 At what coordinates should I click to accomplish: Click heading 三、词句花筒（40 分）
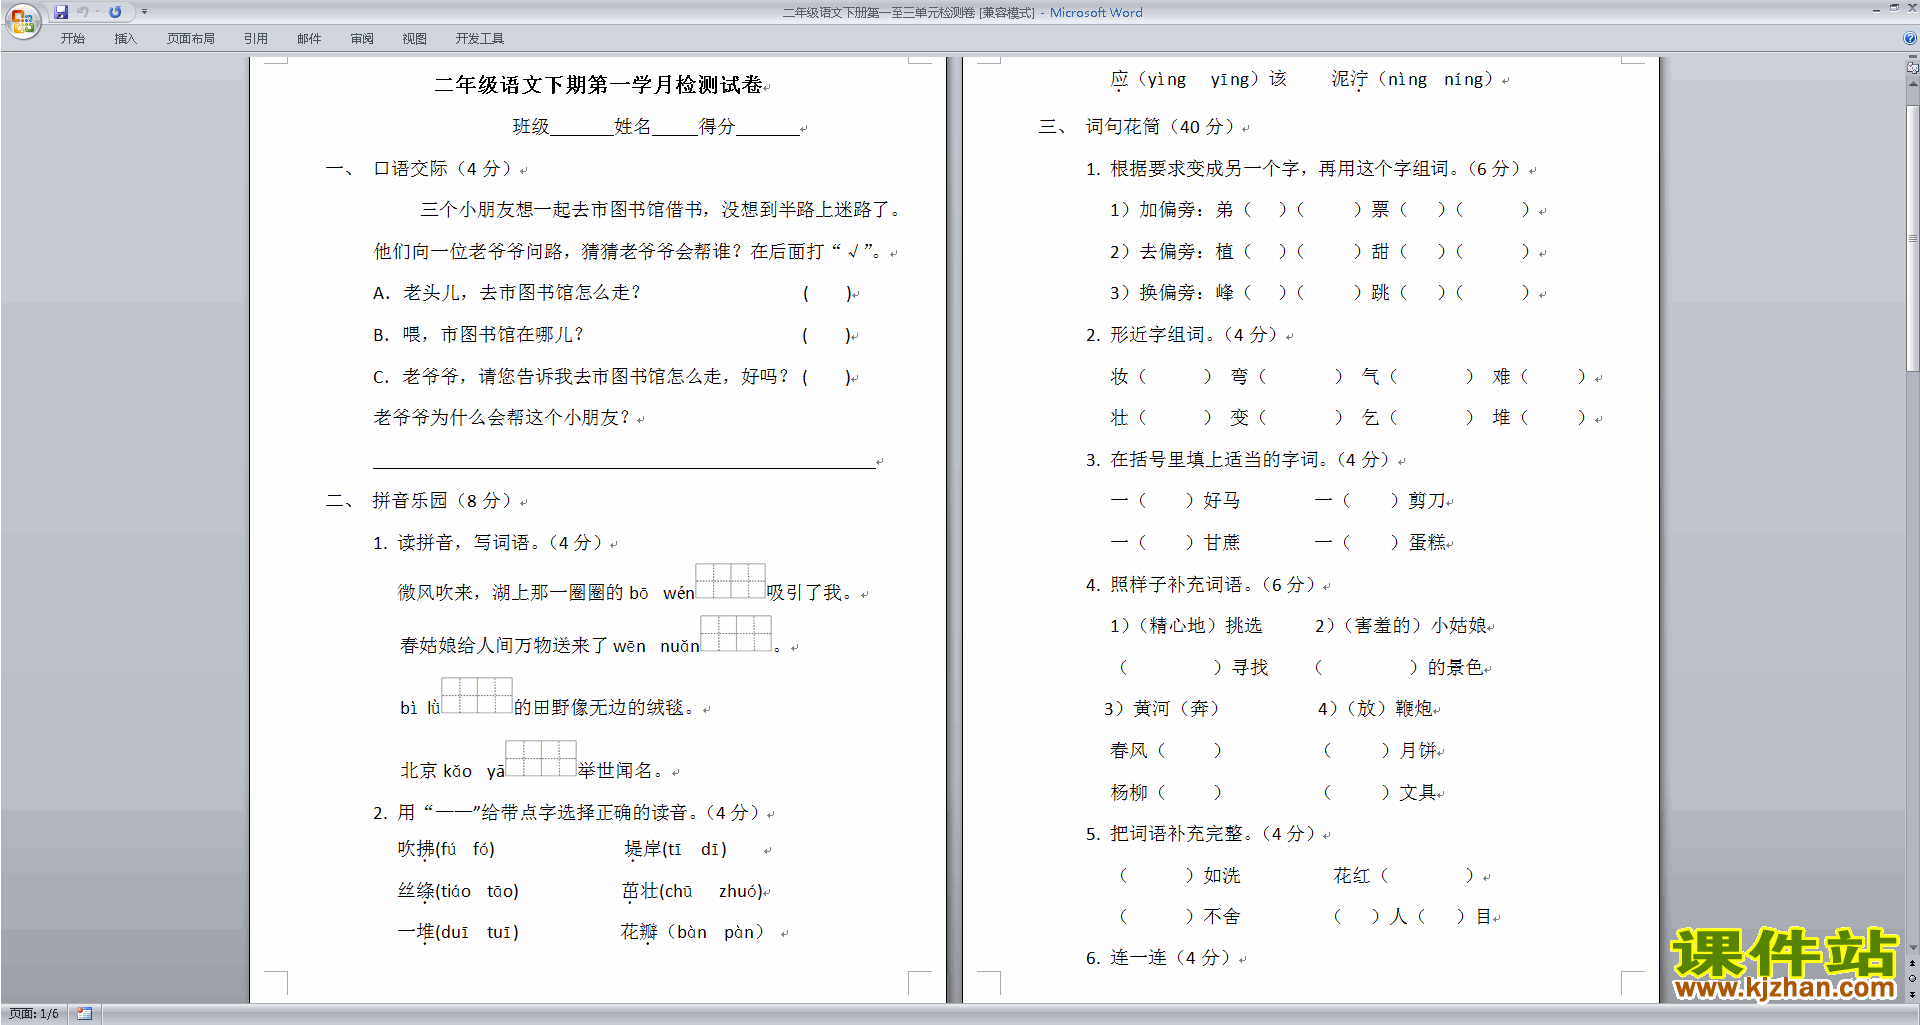coord(1136,127)
